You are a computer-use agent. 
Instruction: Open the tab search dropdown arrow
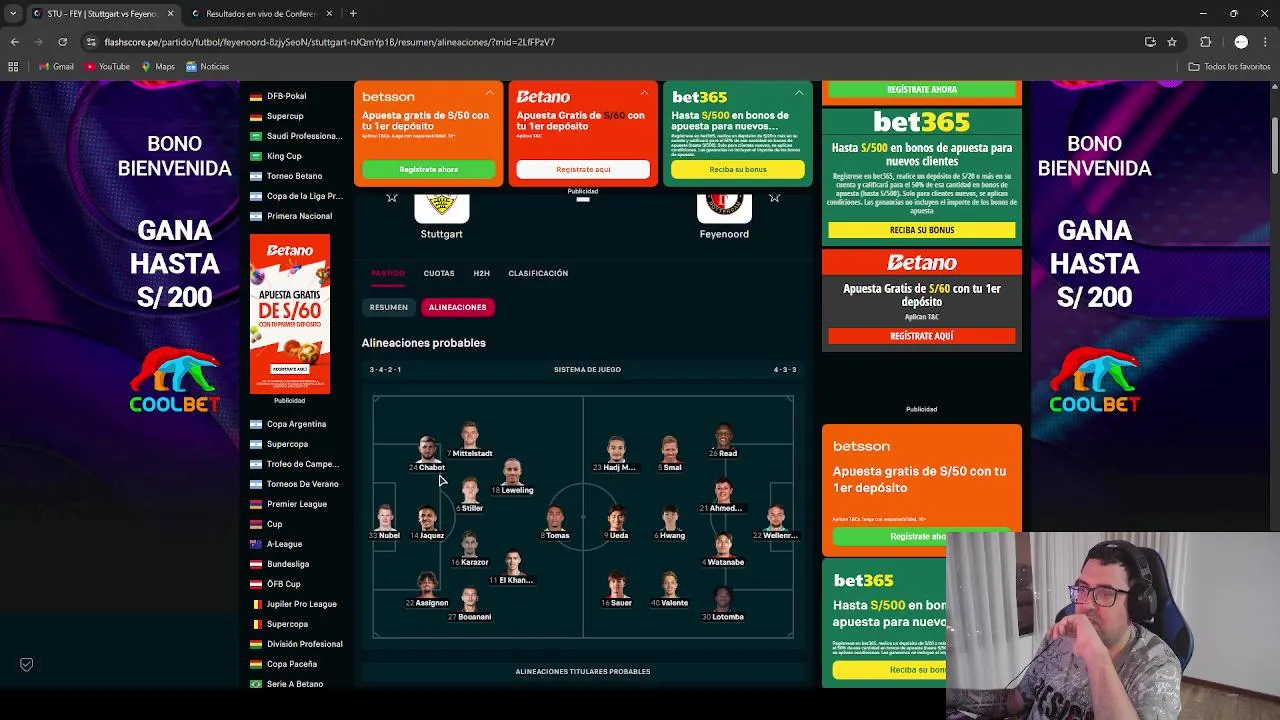(13, 14)
